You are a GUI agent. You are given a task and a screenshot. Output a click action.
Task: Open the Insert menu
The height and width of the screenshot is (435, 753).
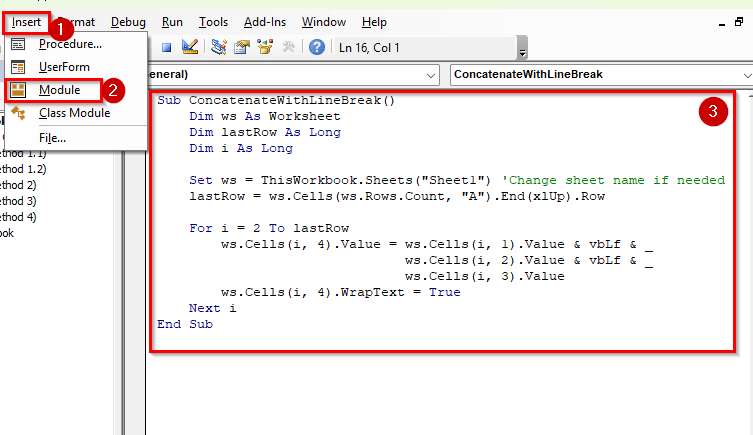tap(26, 22)
